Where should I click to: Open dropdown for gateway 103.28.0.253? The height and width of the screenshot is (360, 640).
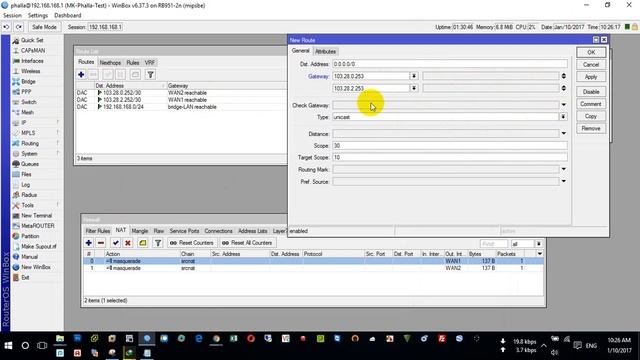413,76
